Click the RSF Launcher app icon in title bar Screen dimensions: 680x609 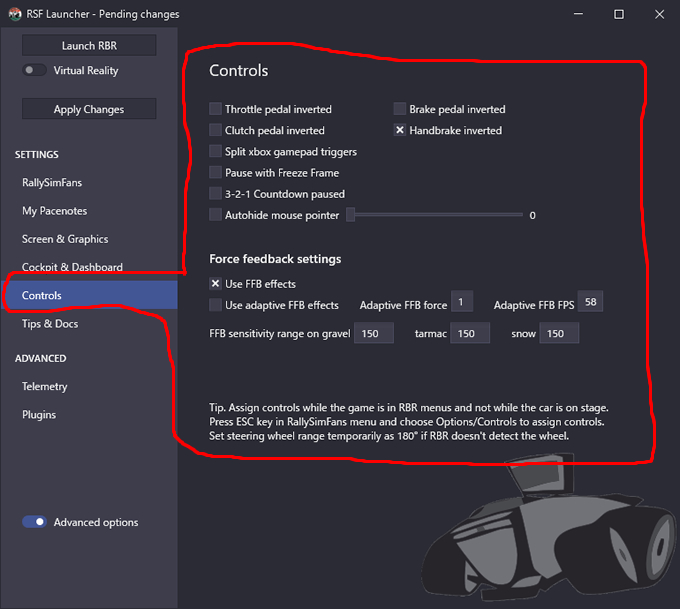(x=15, y=14)
